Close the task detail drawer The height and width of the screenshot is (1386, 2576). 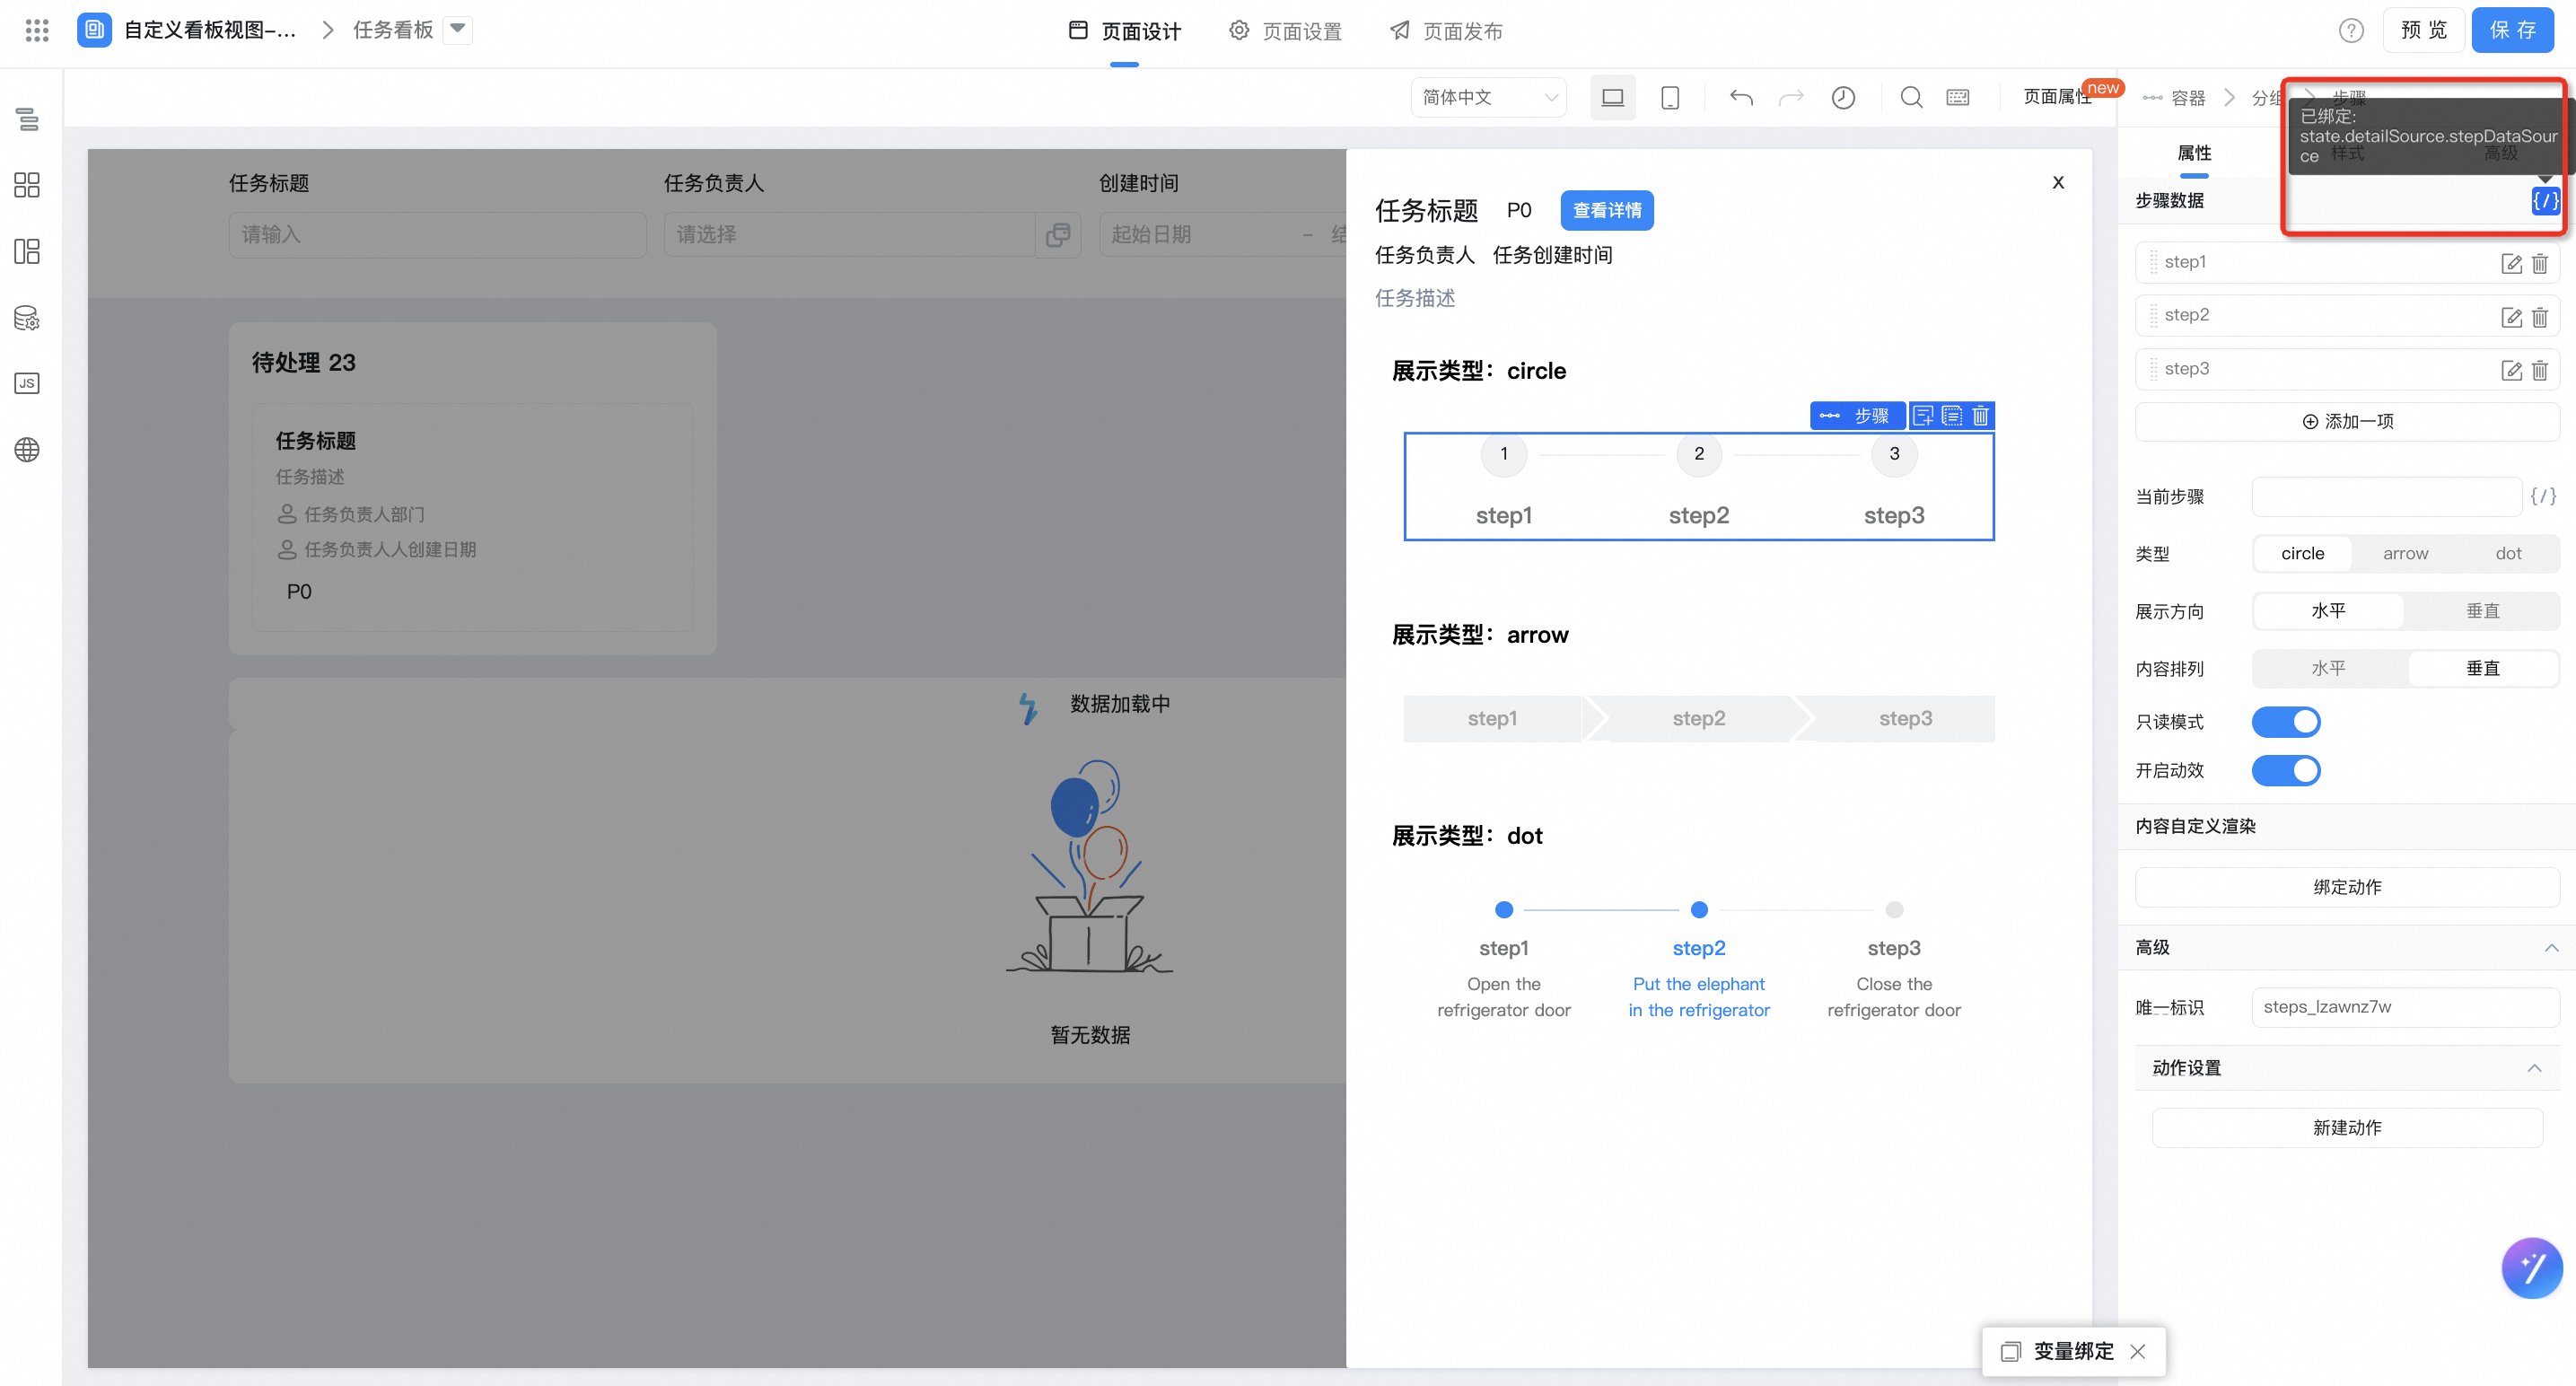coord(2058,182)
